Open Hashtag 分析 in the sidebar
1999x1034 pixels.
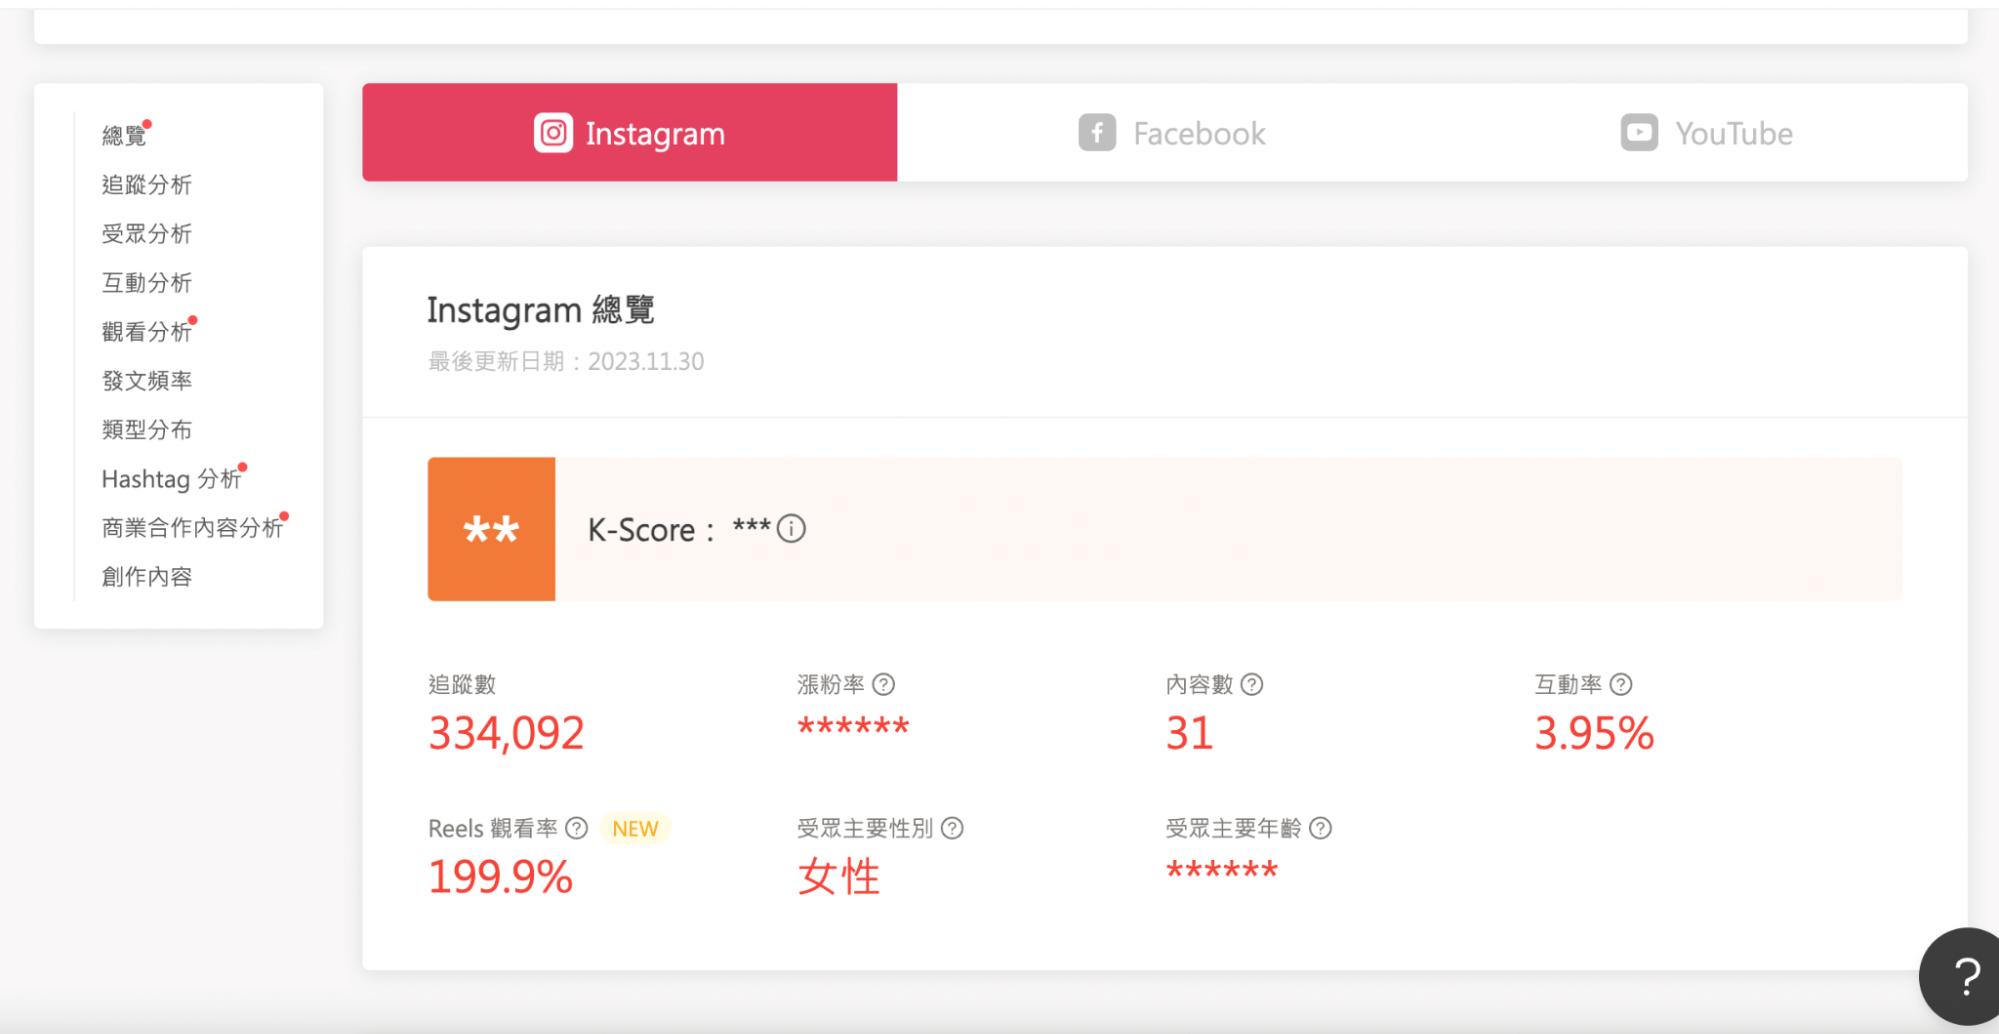[x=172, y=479]
